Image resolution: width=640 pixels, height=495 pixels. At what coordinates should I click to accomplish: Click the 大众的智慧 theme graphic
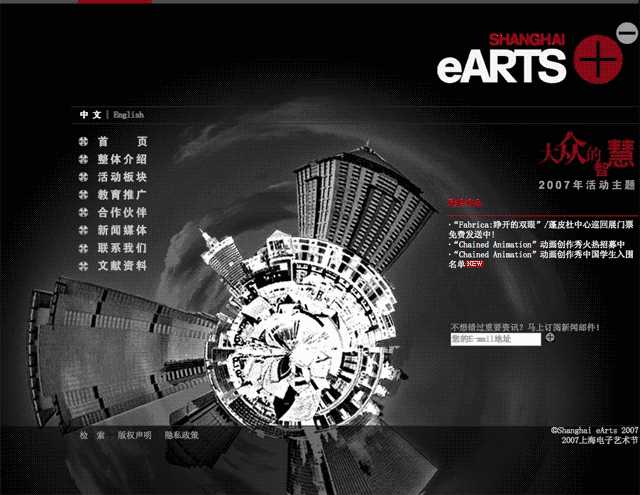[587, 154]
